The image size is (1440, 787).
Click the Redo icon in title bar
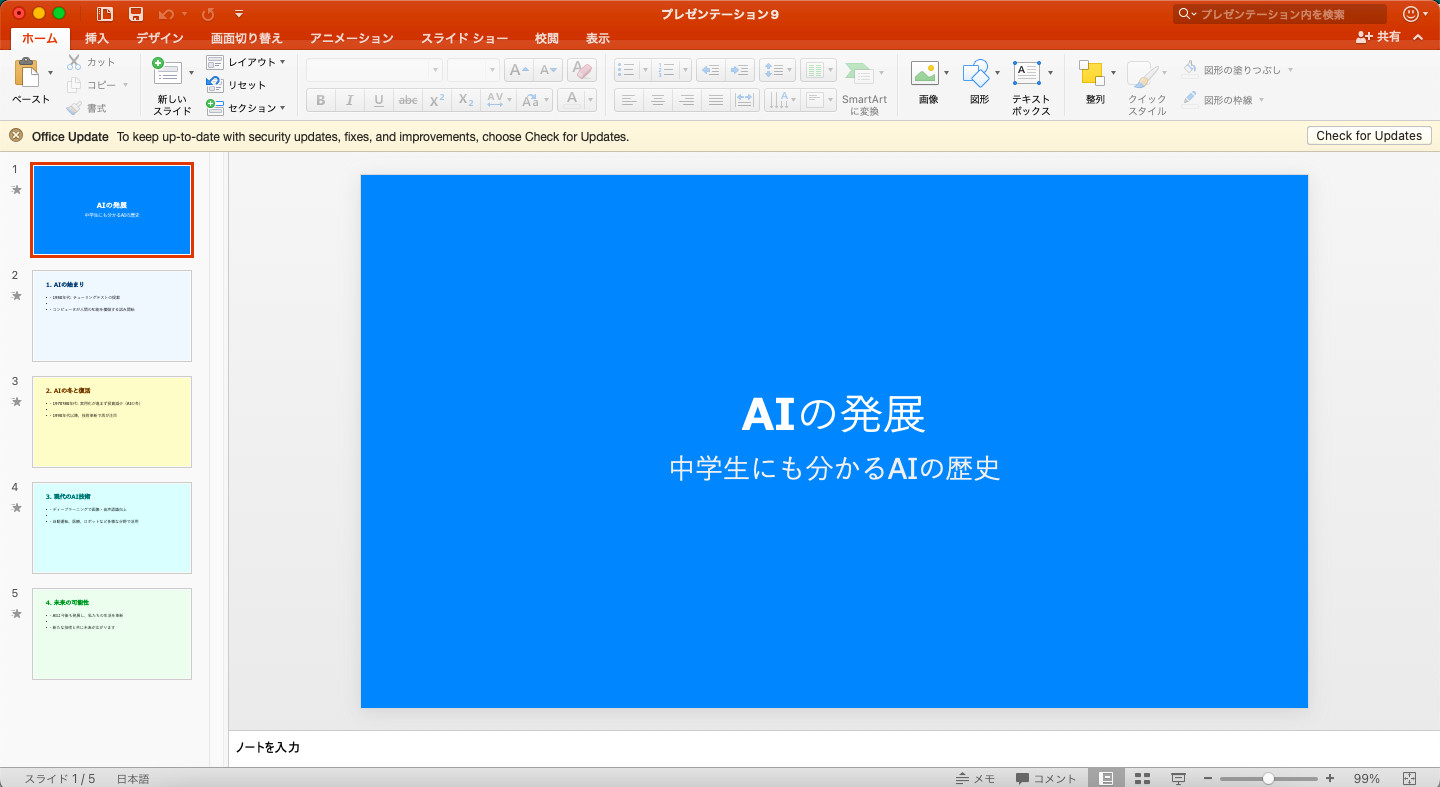(208, 14)
